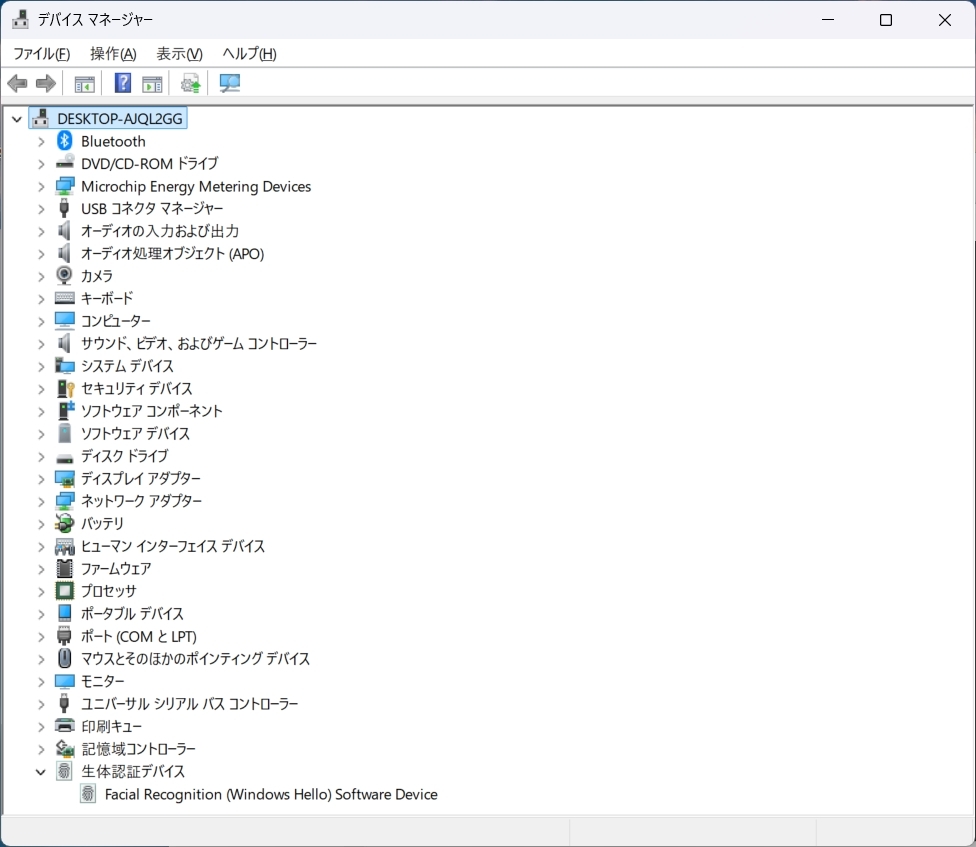Image resolution: width=976 pixels, height=847 pixels.
Task: Collapse the DESKTOP-AJQL2GG root node
Action: [x=17, y=119]
